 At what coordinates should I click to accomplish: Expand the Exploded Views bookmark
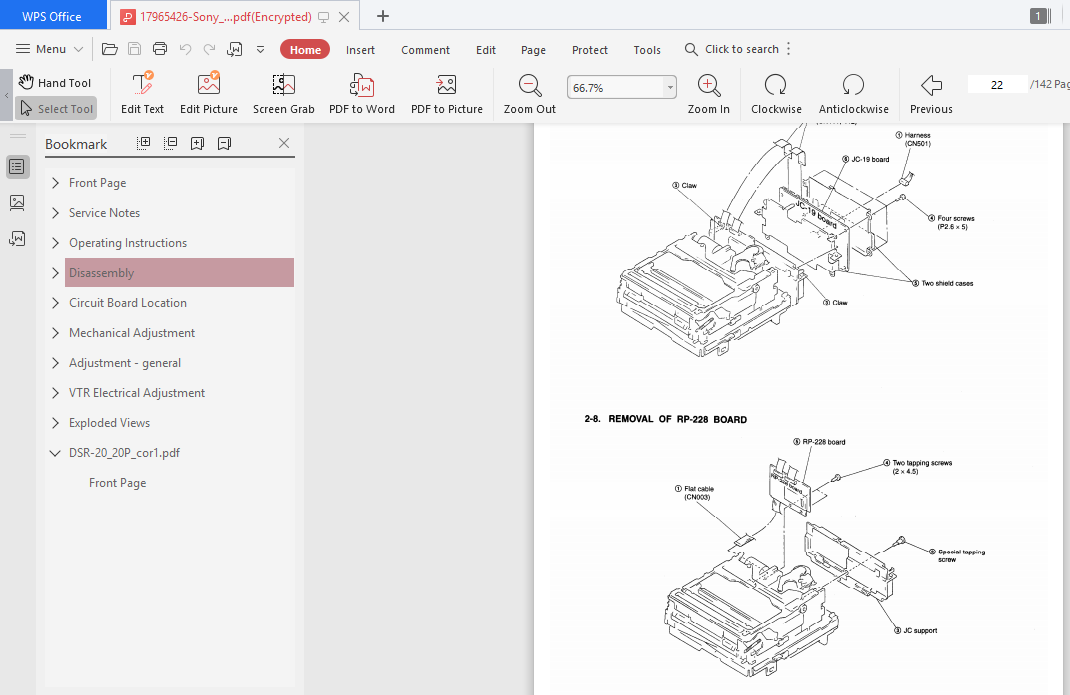55,423
